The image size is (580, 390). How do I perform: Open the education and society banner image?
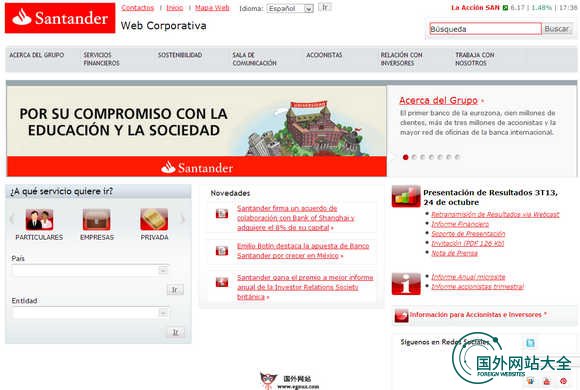(x=197, y=131)
